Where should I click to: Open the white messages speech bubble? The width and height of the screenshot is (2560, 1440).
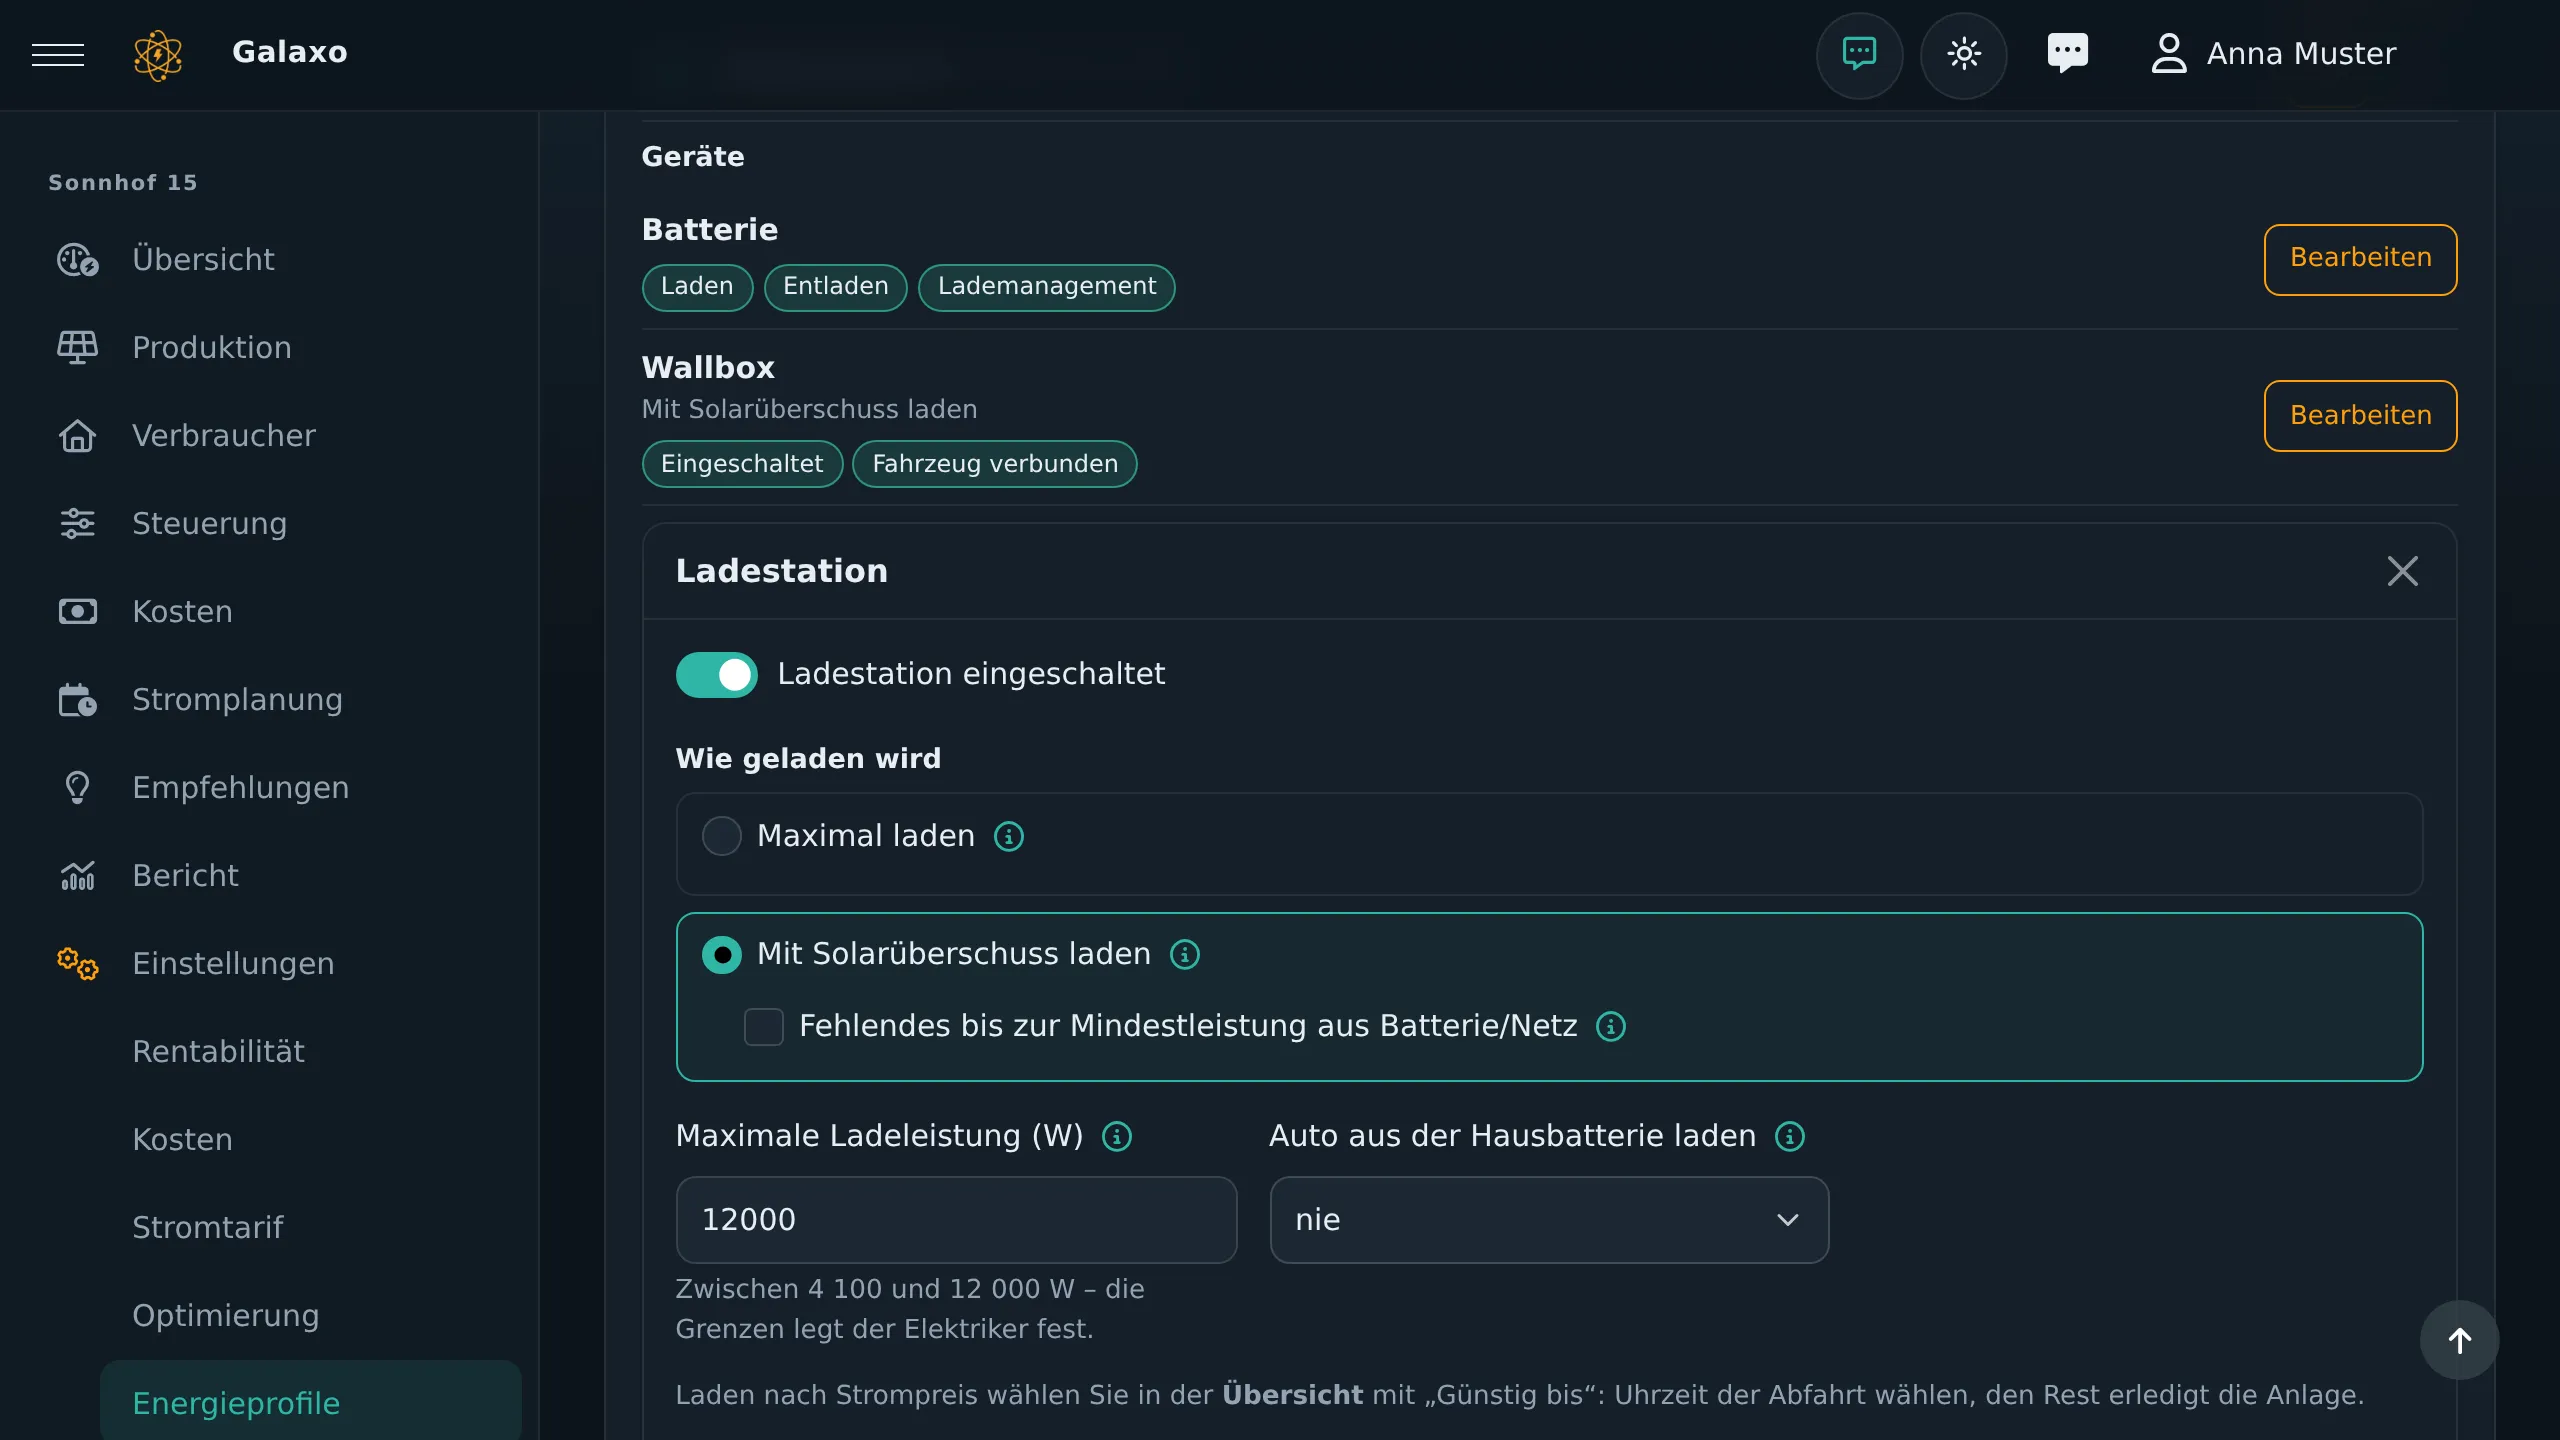2067,53
